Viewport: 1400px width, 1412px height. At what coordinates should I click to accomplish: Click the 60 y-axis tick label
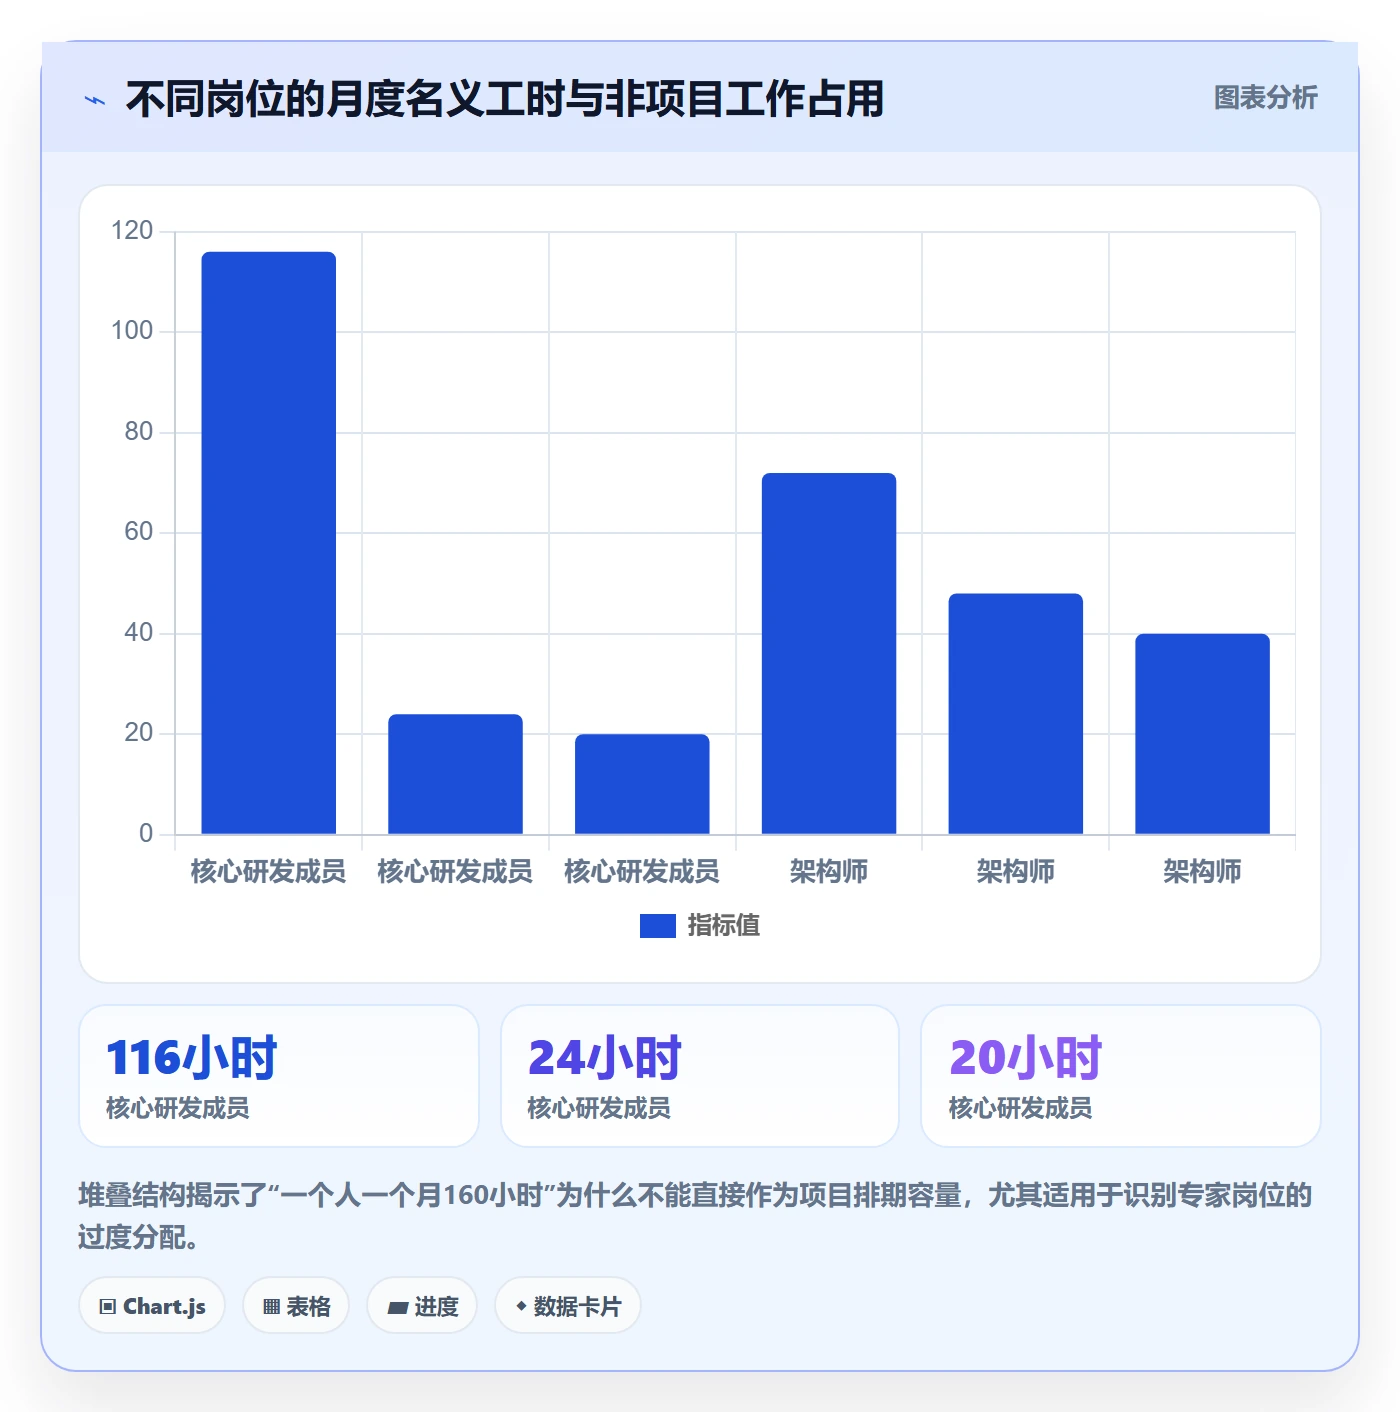tap(139, 532)
